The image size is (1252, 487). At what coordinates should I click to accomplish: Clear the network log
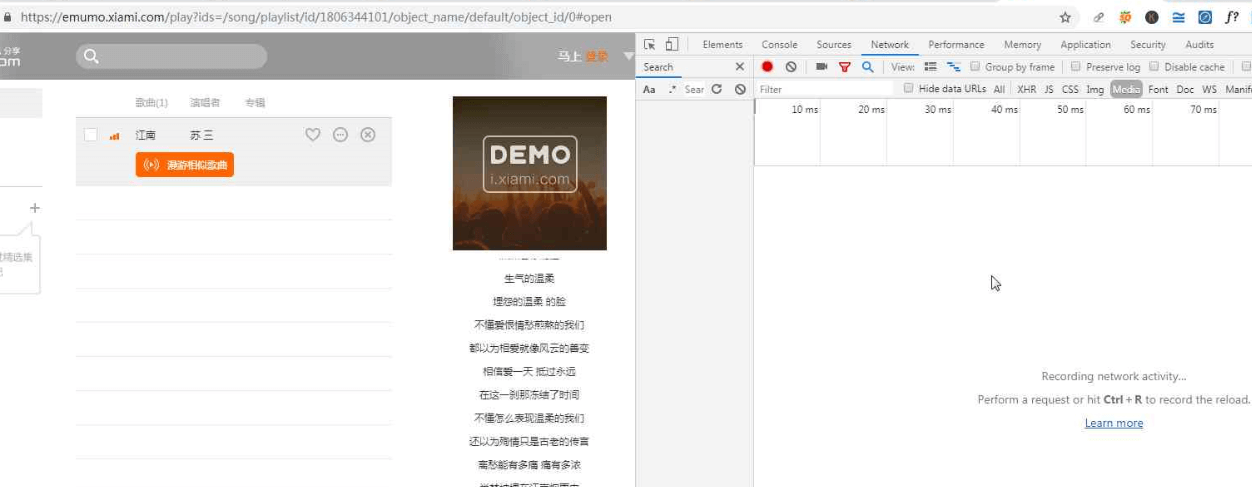click(x=791, y=67)
